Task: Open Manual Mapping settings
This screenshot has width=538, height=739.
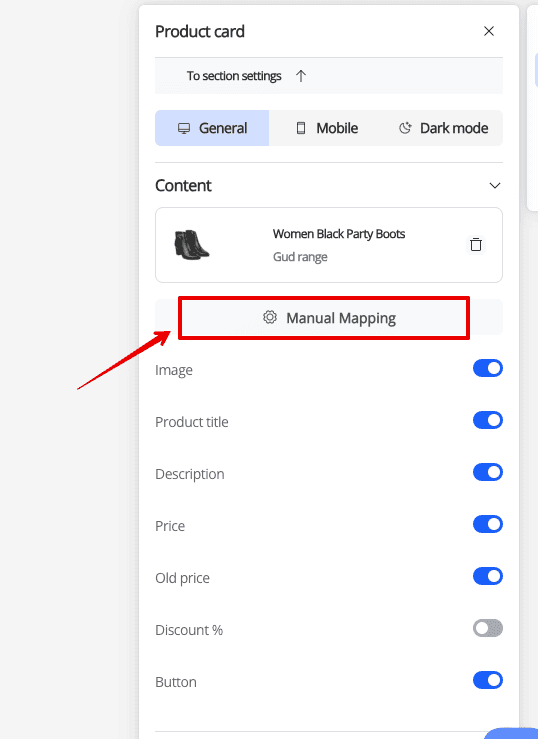Action: 329,317
